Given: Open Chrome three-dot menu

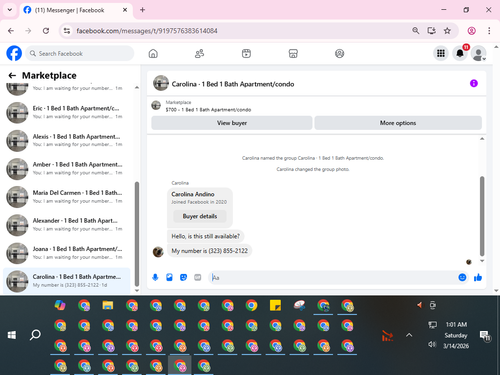Looking at the screenshot, I should pyautogui.click(x=489, y=31).
